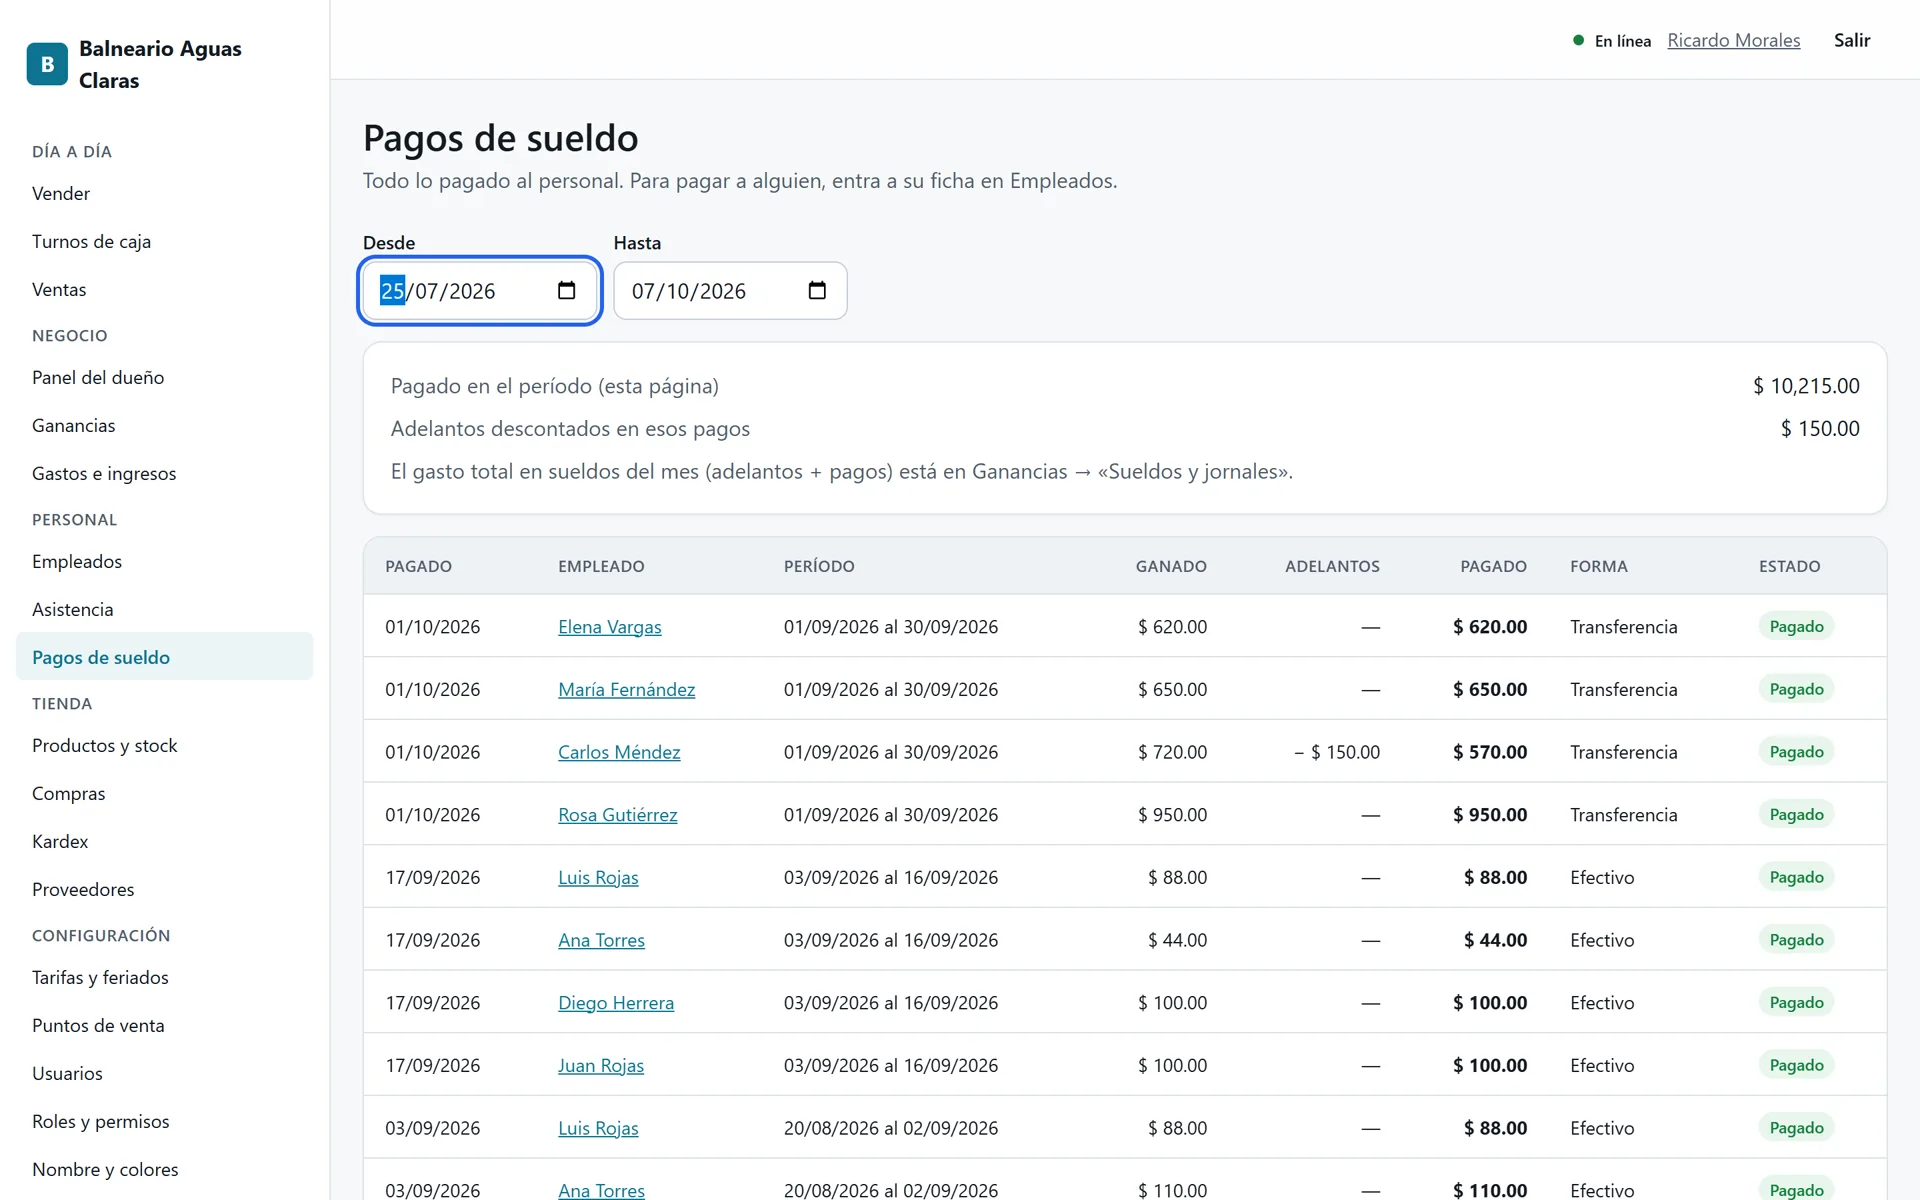Select Roles y permisos in sidebar

(100, 1121)
